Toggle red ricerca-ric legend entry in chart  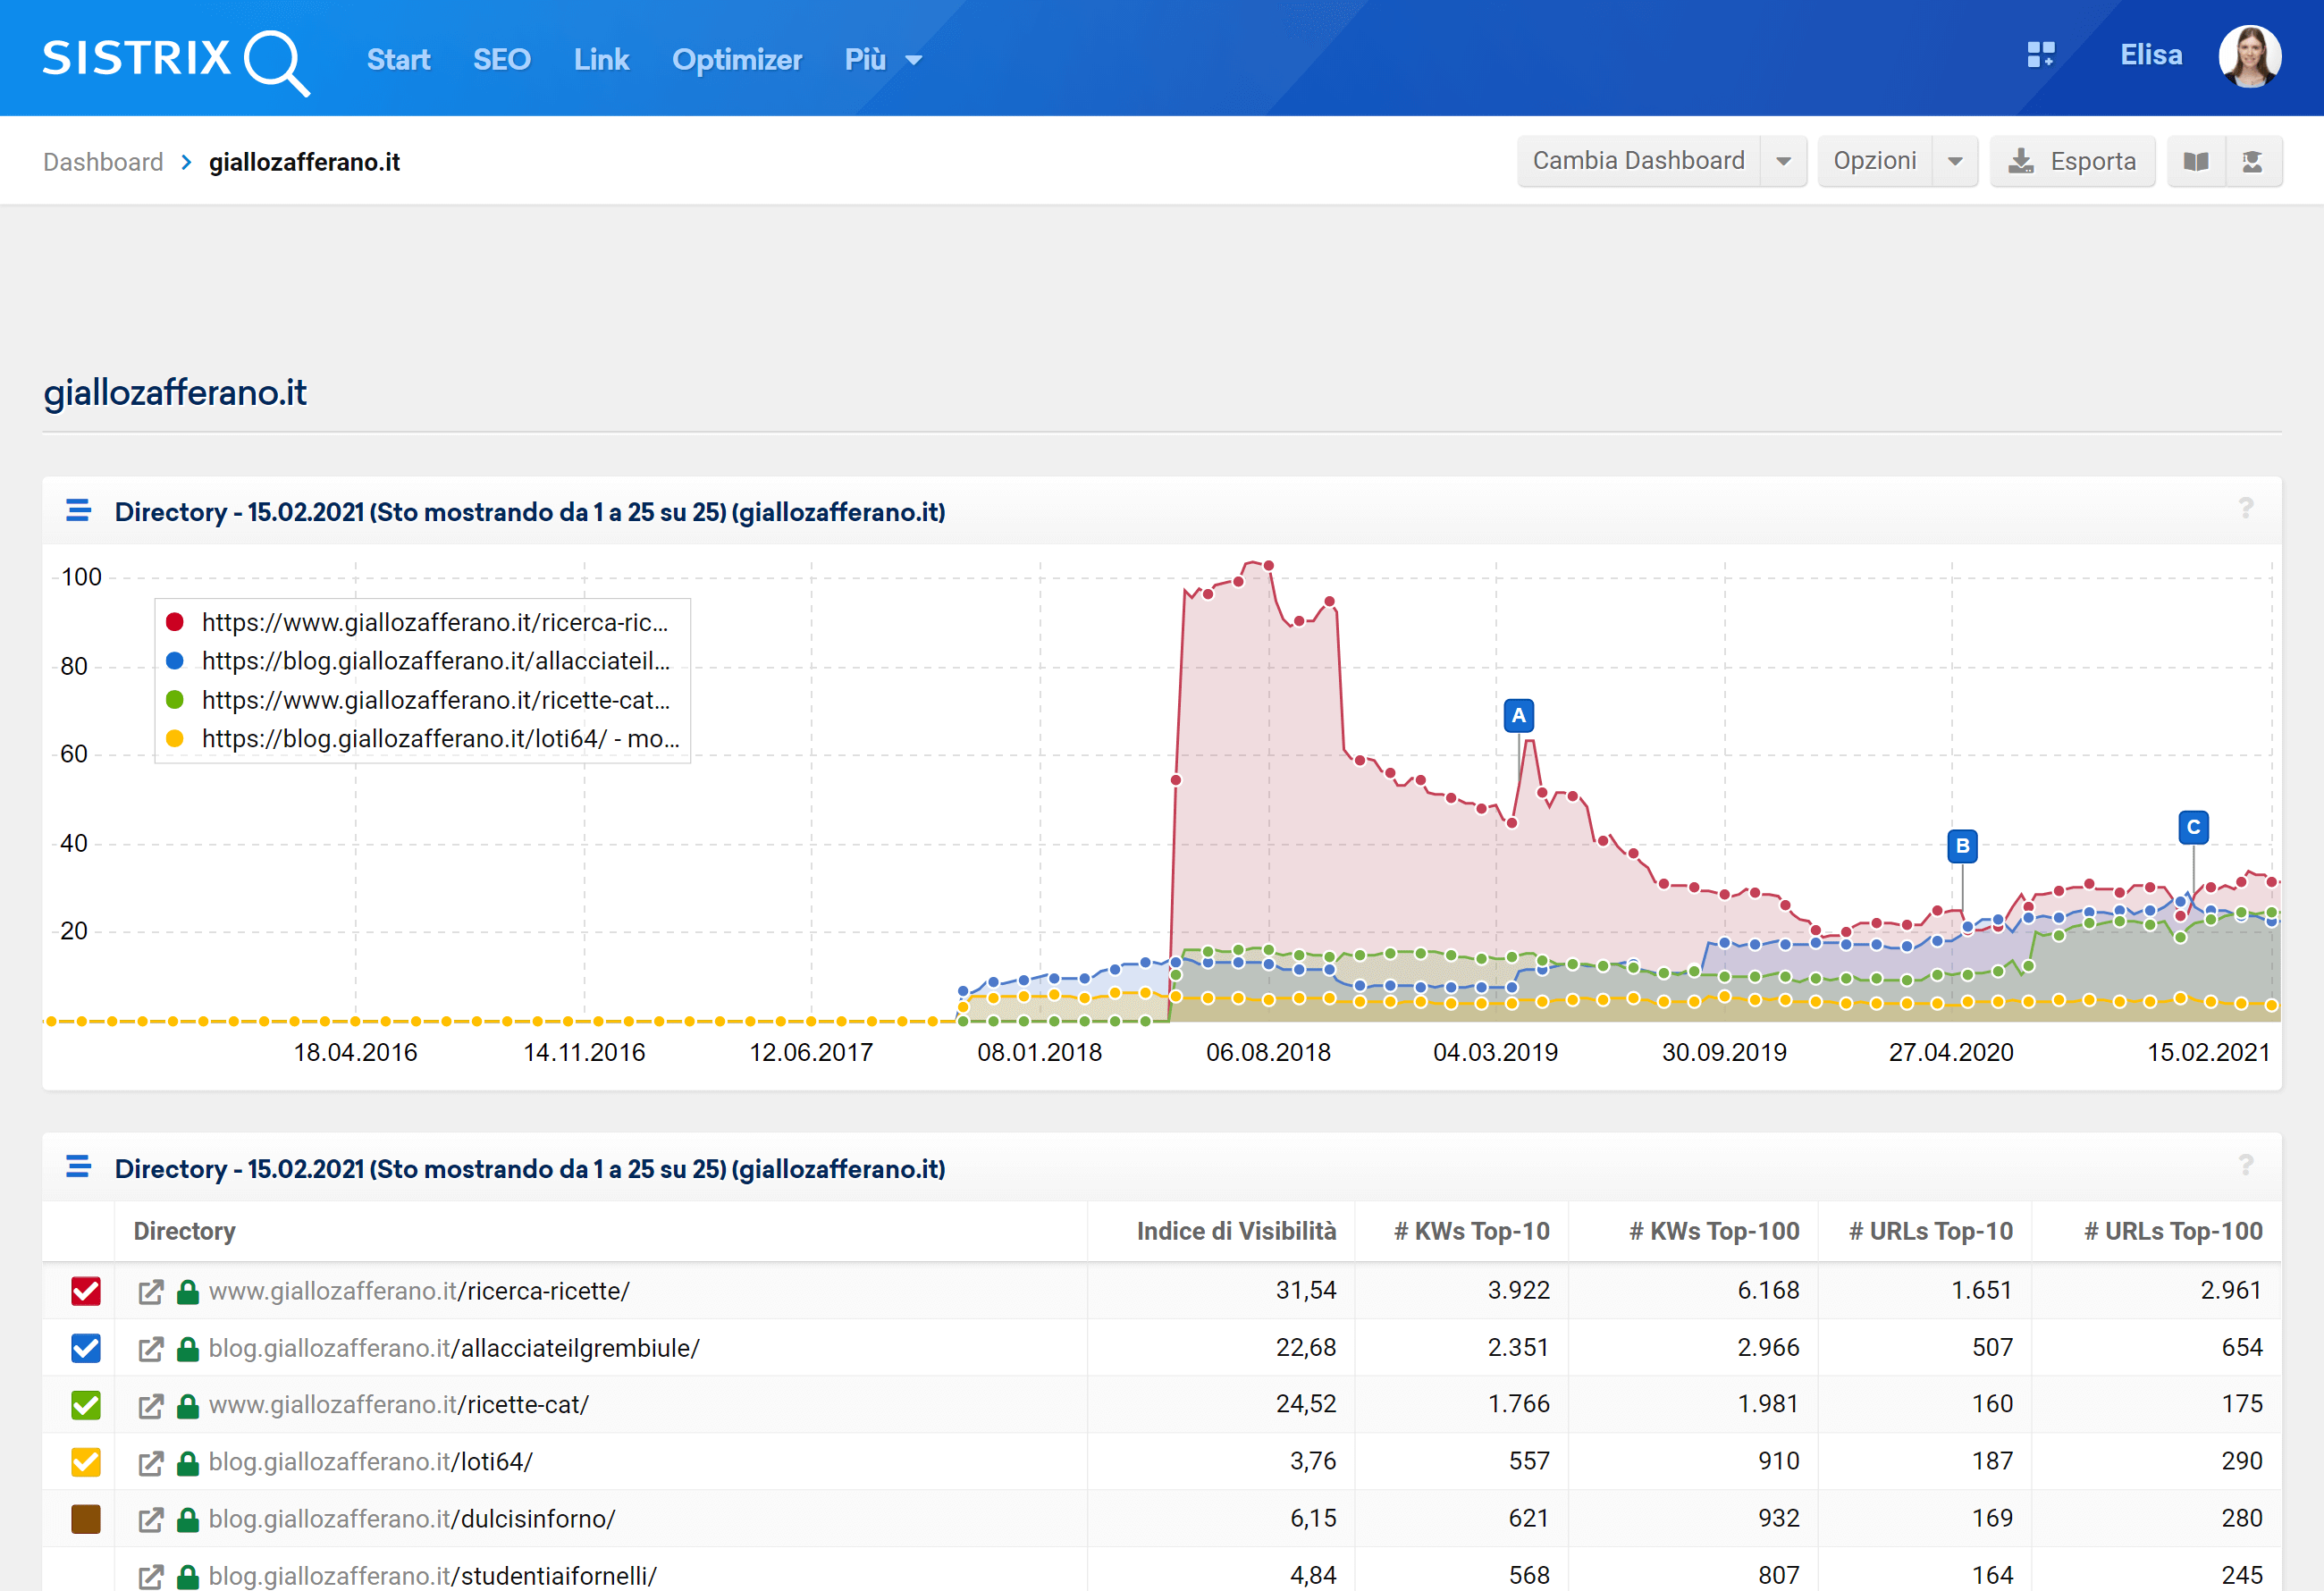[418, 622]
